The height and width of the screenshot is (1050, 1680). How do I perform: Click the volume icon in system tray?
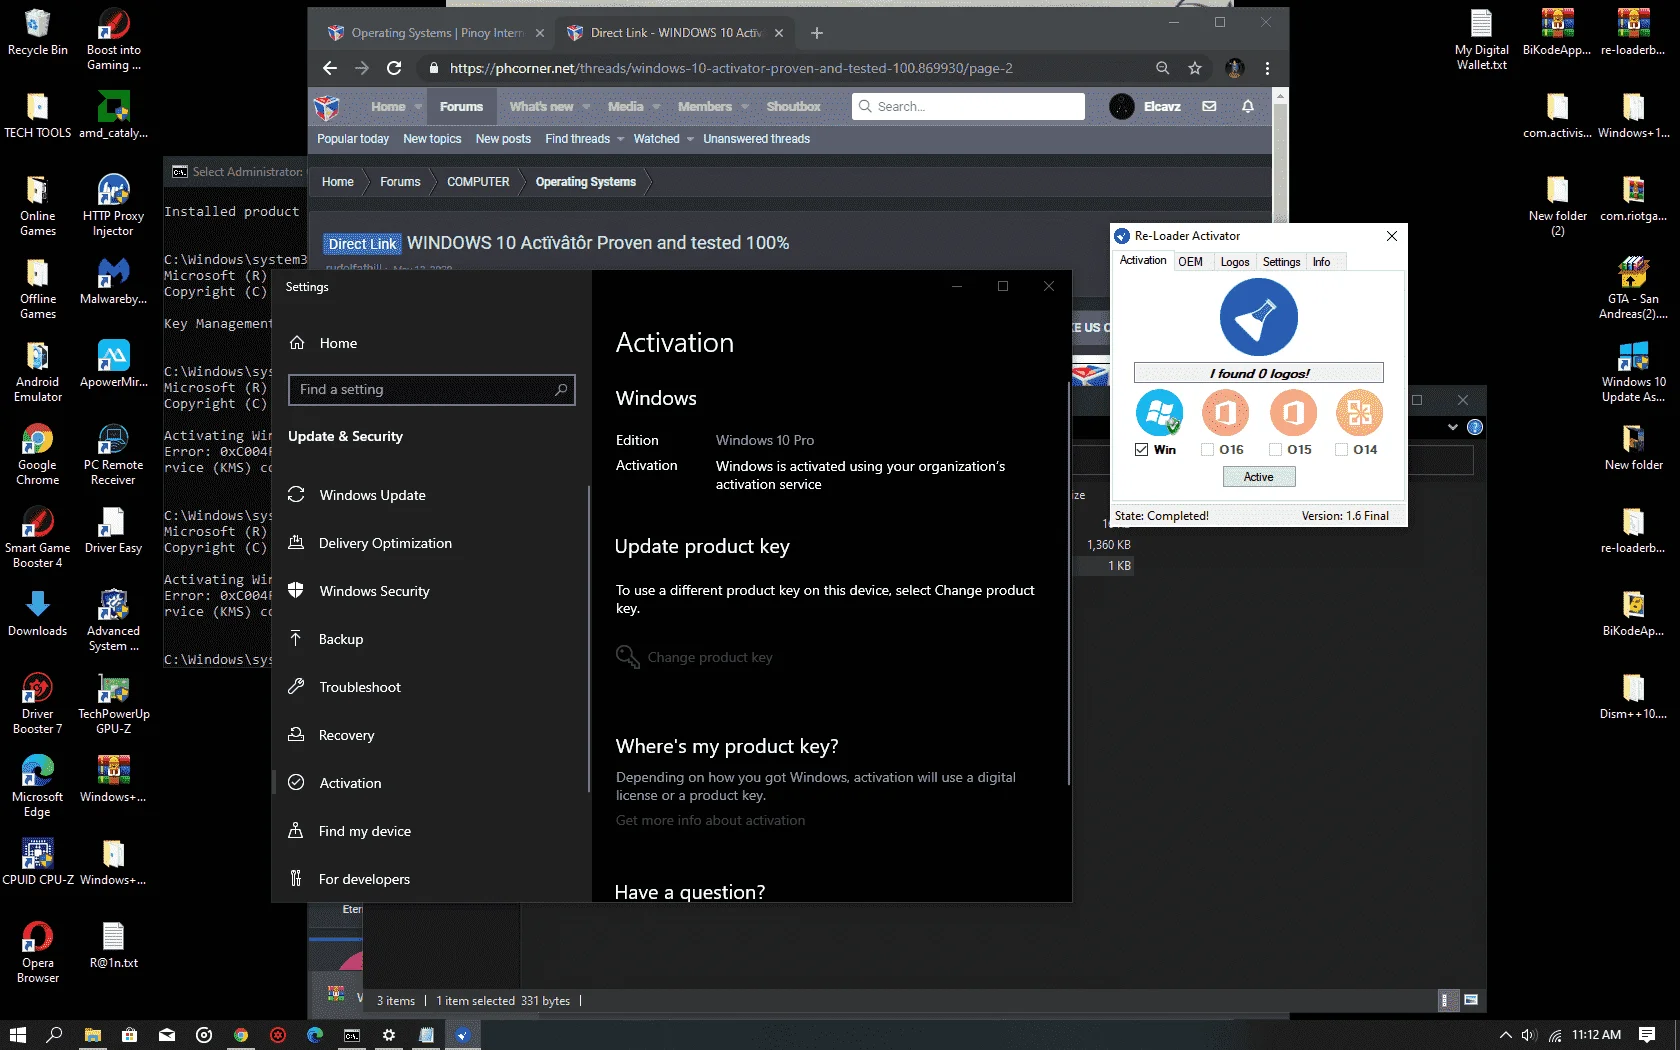pyautogui.click(x=1529, y=1035)
